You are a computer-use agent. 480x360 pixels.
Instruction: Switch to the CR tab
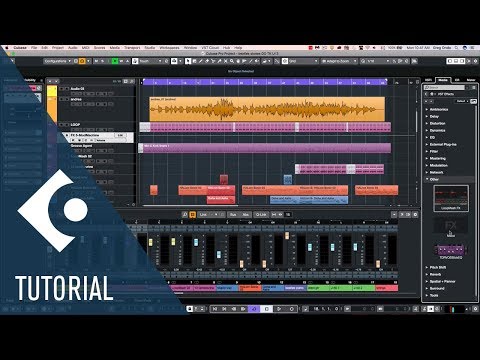pos(457,80)
